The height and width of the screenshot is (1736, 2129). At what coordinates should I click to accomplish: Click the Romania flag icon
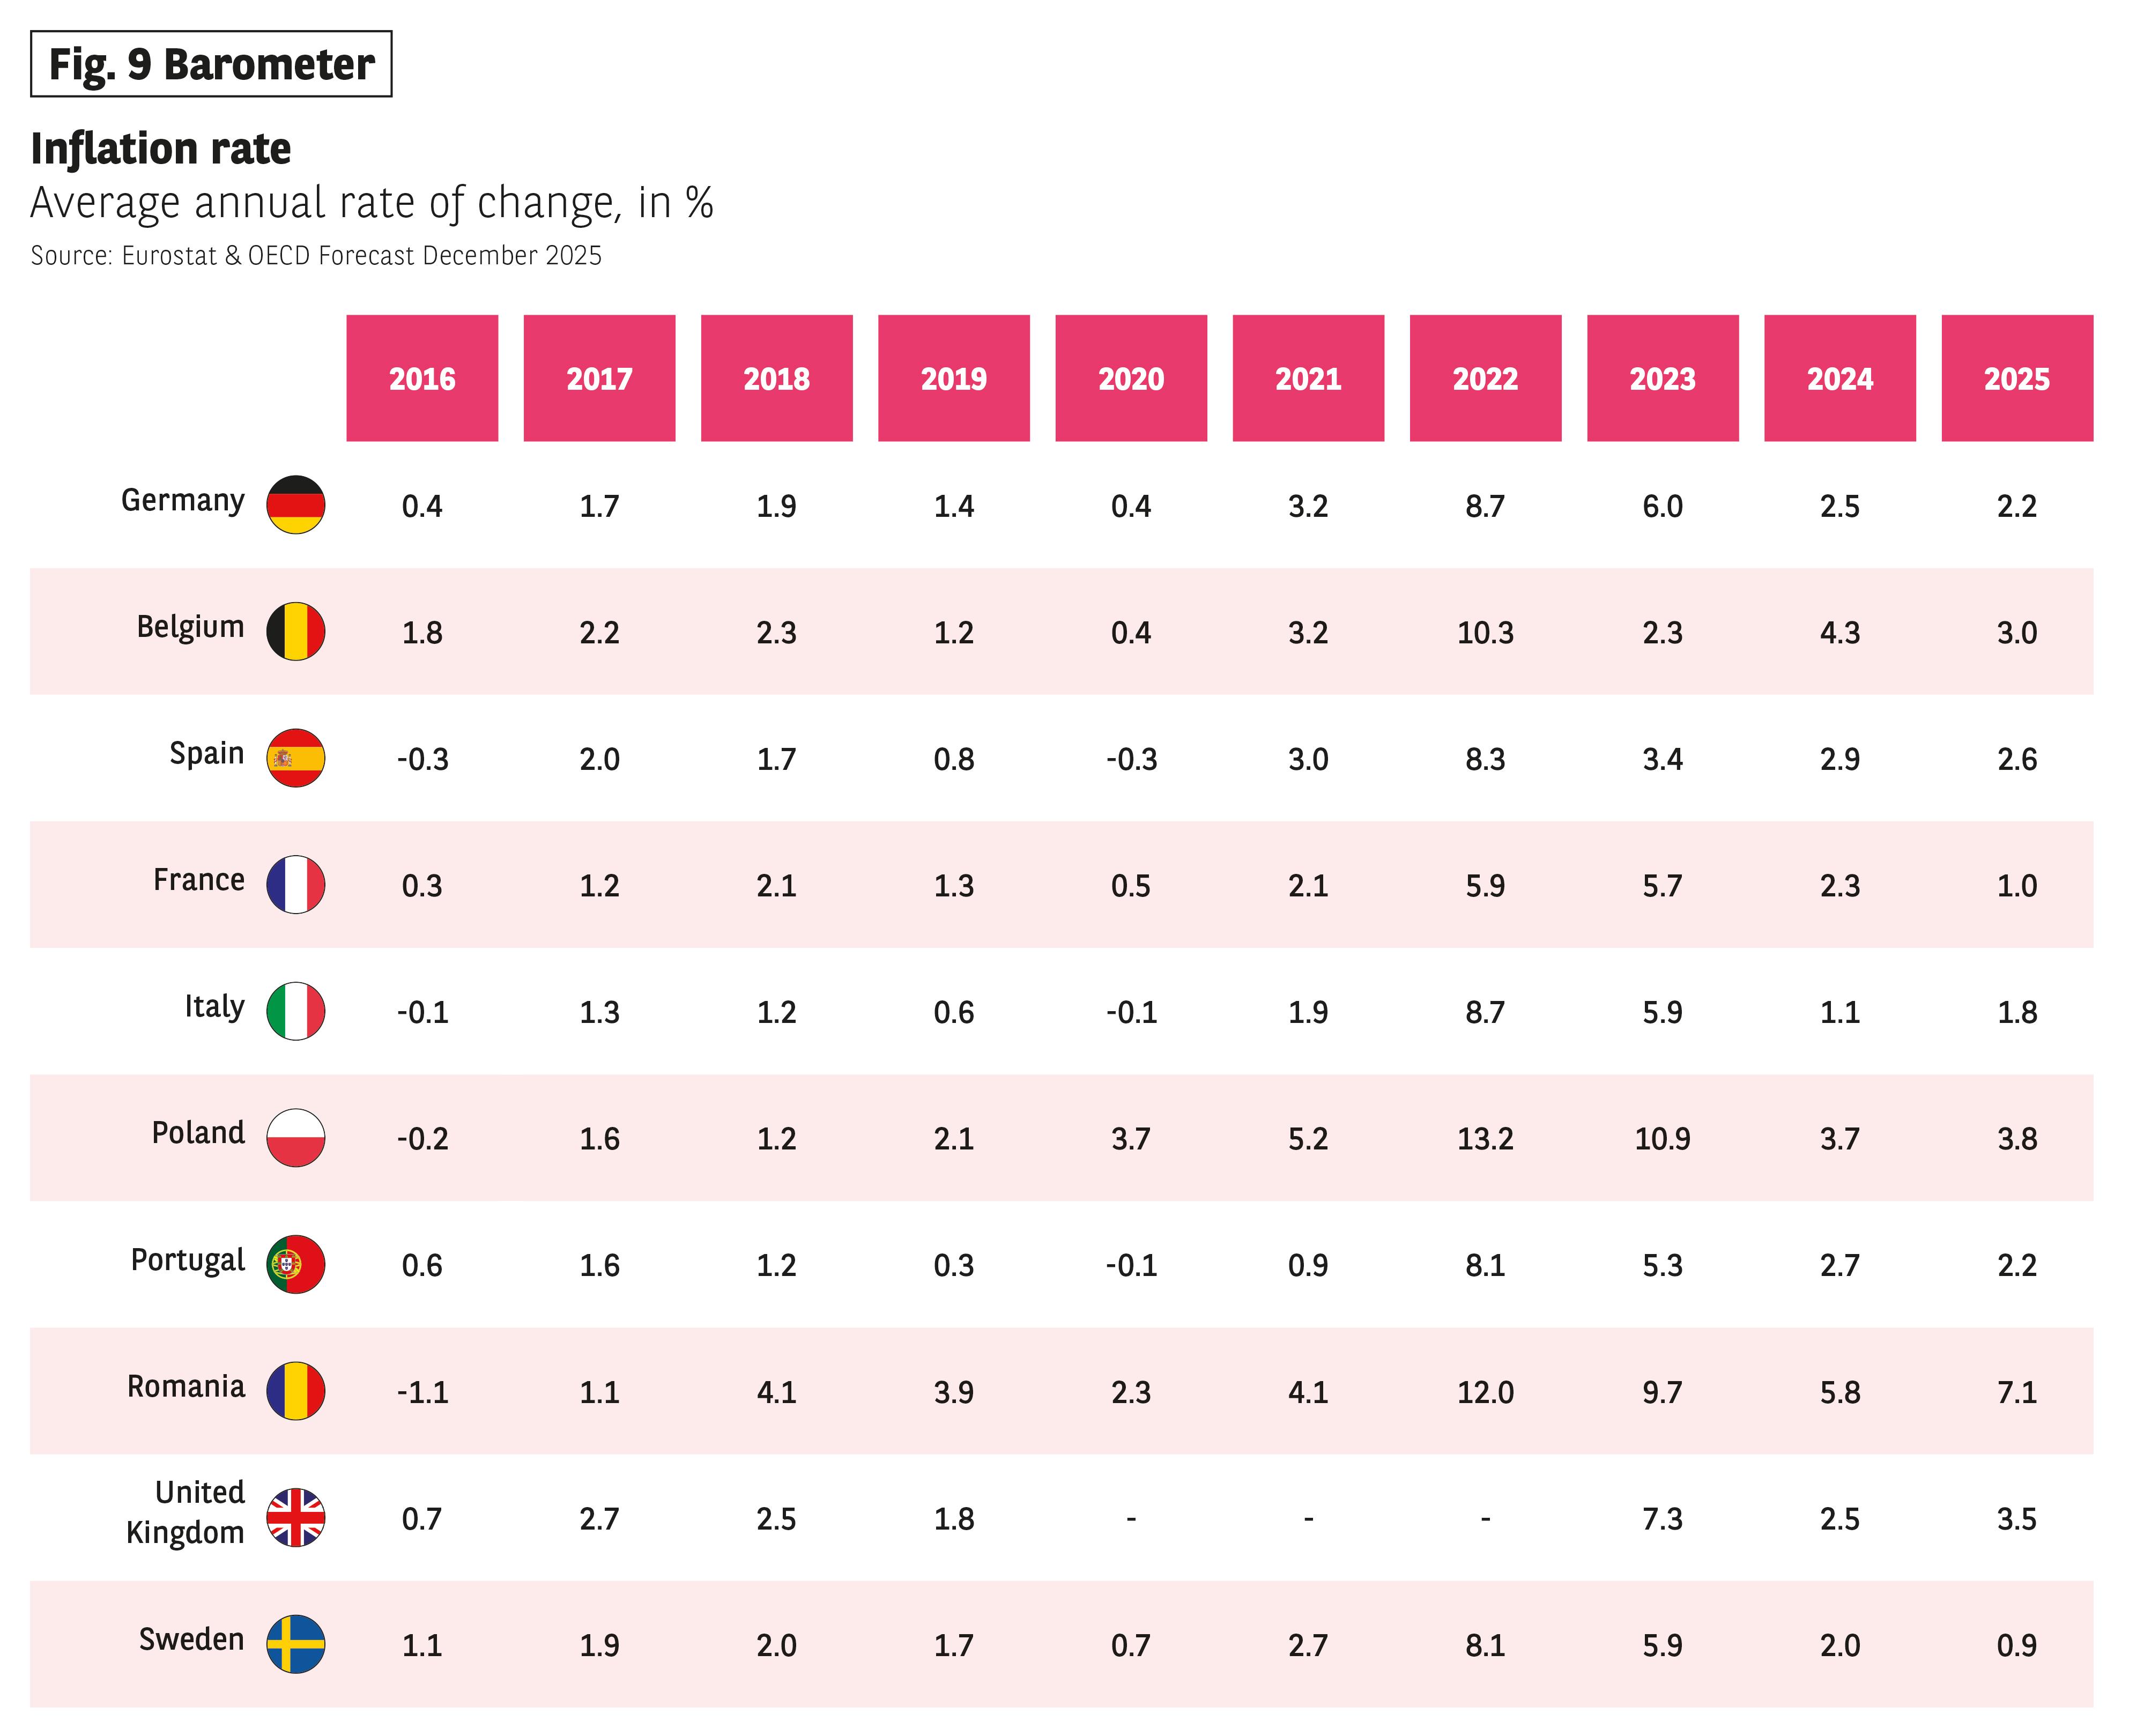[x=295, y=1391]
